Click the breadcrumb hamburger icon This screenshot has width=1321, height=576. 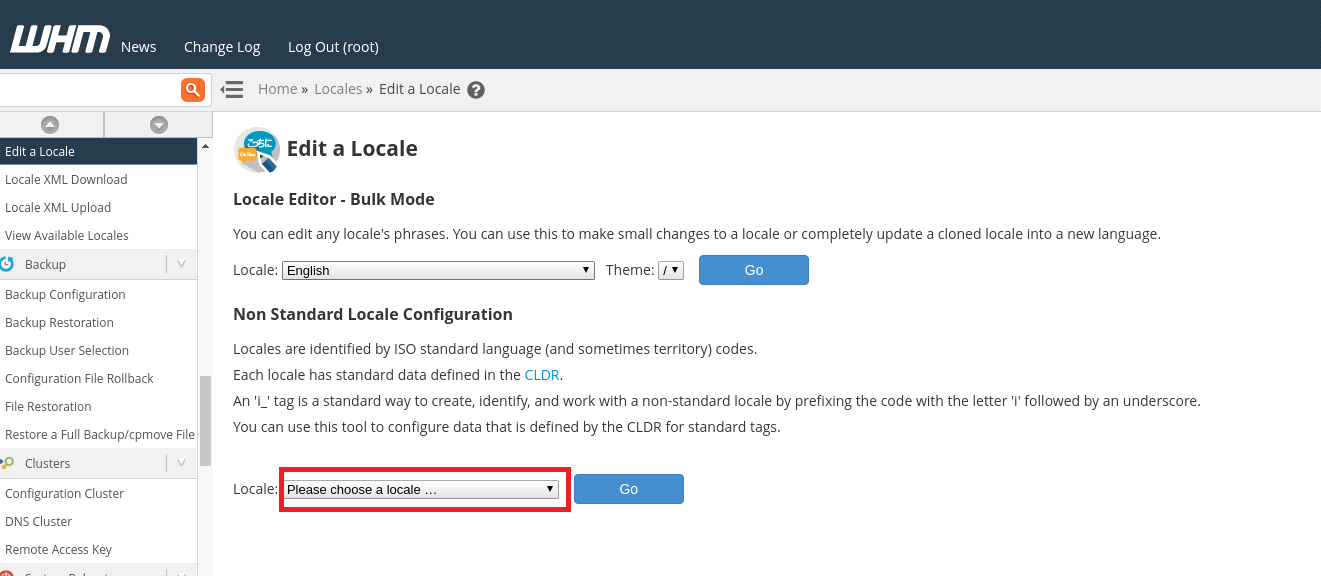click(231, 89)
